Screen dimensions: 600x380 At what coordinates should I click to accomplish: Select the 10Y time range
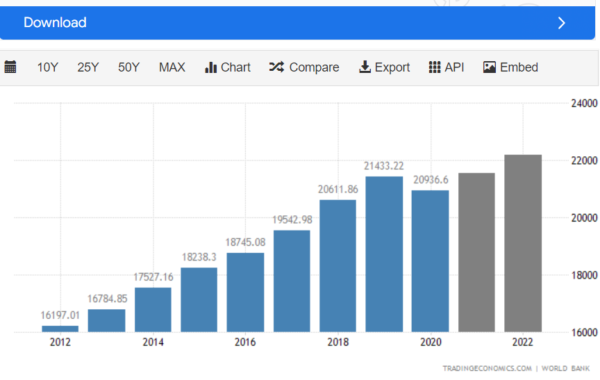coord(47,67)
